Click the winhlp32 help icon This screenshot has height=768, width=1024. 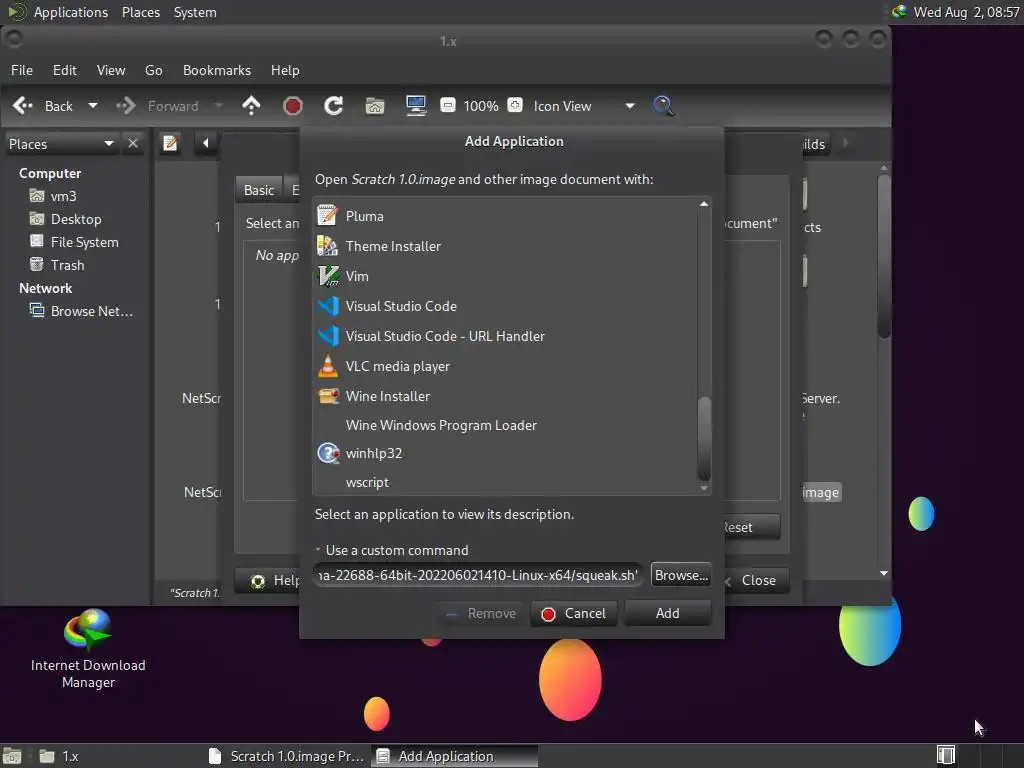(327, 453)
